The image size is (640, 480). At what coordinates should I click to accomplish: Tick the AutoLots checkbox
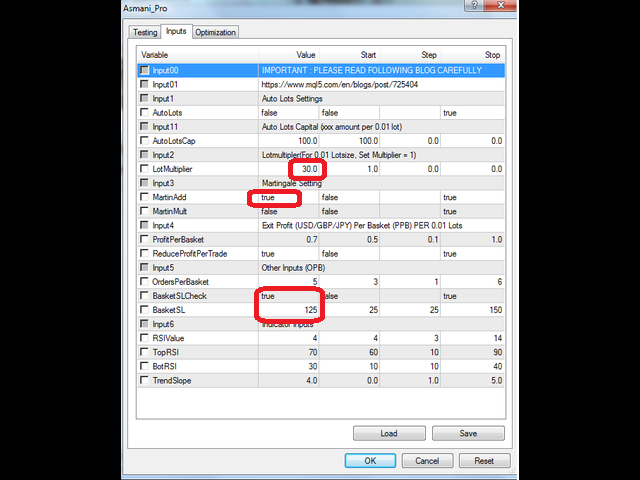[144, 112]
